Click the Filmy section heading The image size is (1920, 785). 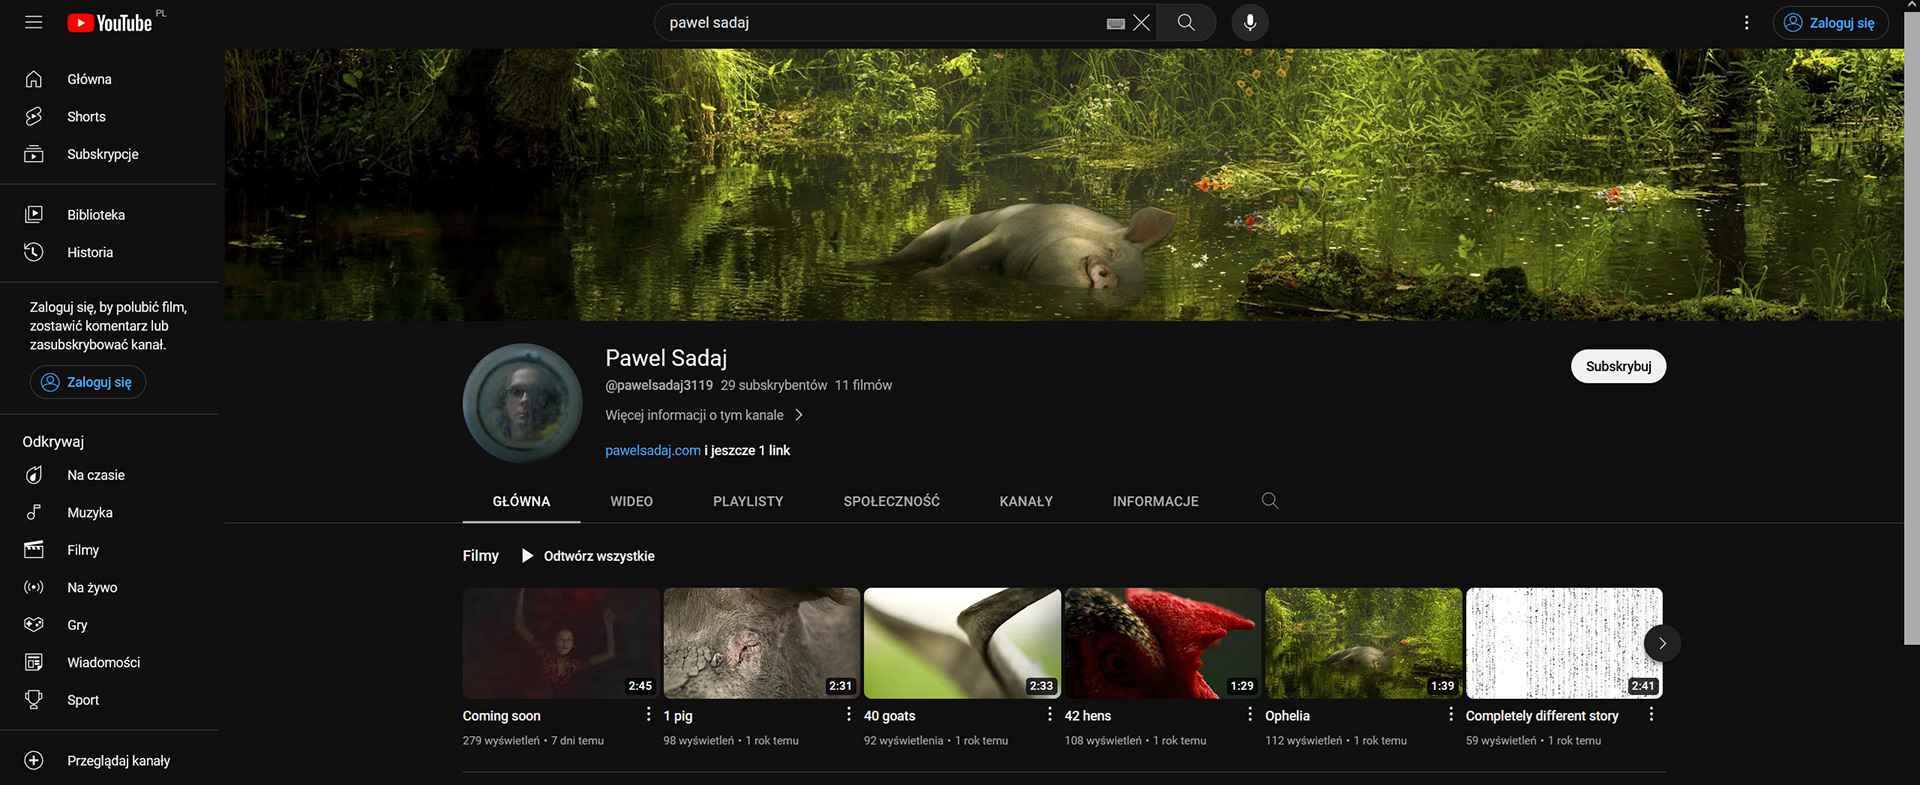click(480, 556)
